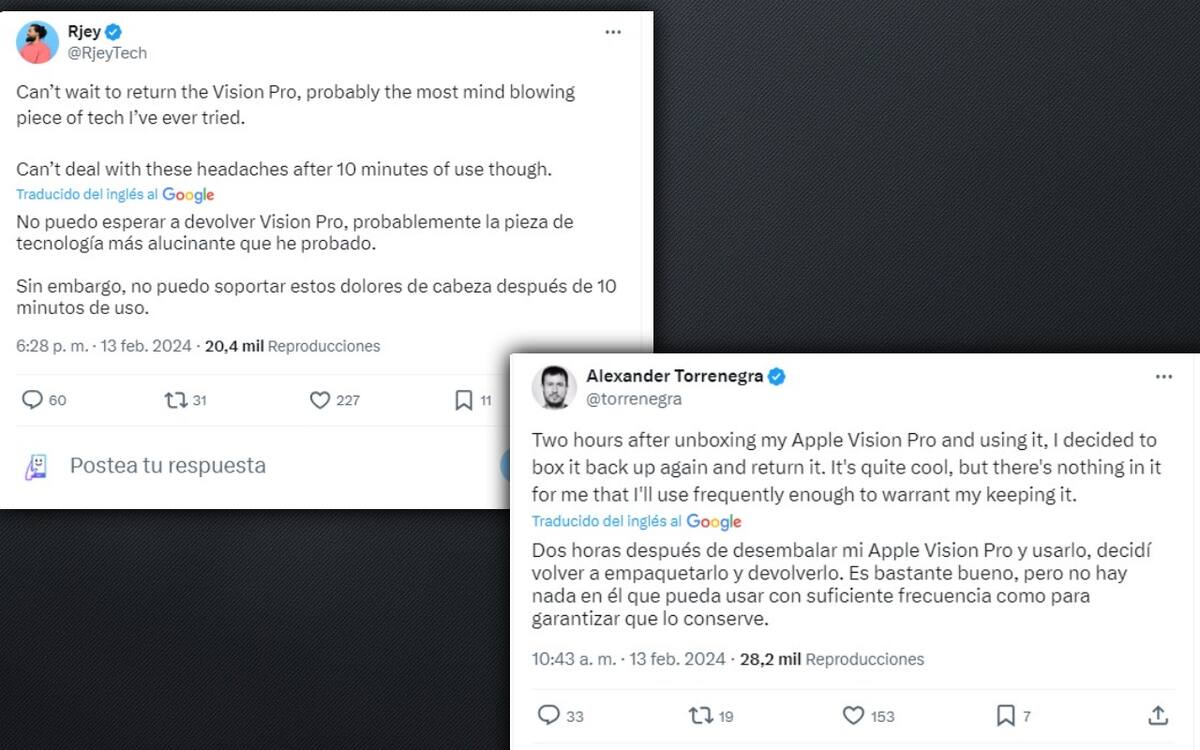Bookmark Torrenegra's post
This screenshot has width=1200, height=750.
pos(1005,715)
